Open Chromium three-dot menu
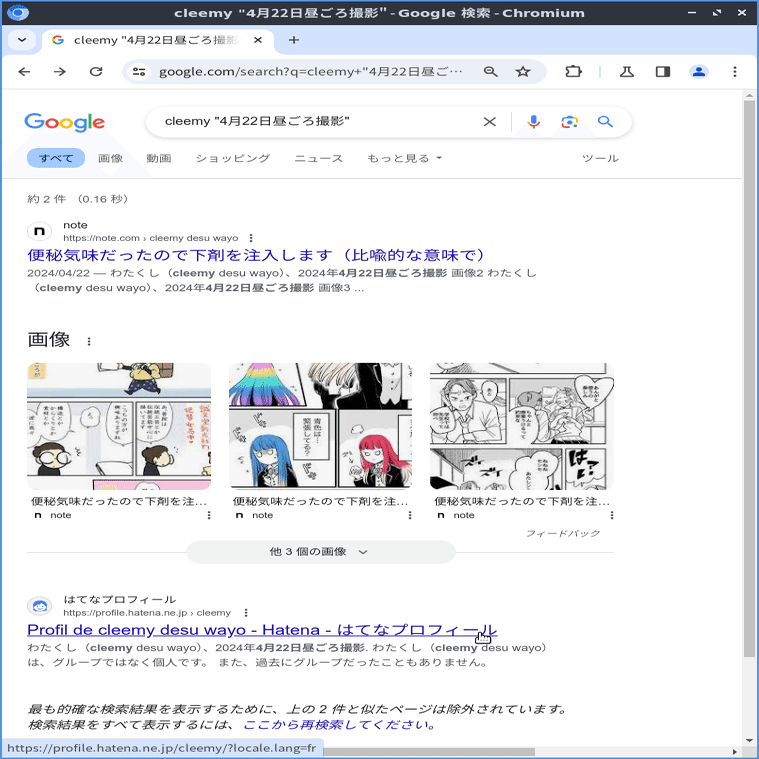Image resolution: width=759 pixels, height=759 pixels. (735, 72)
